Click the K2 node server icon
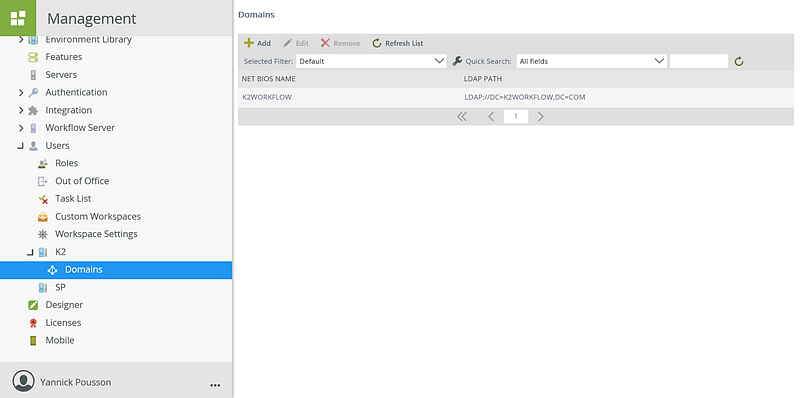Screen dimensions: 800x398 click(43, 252)
